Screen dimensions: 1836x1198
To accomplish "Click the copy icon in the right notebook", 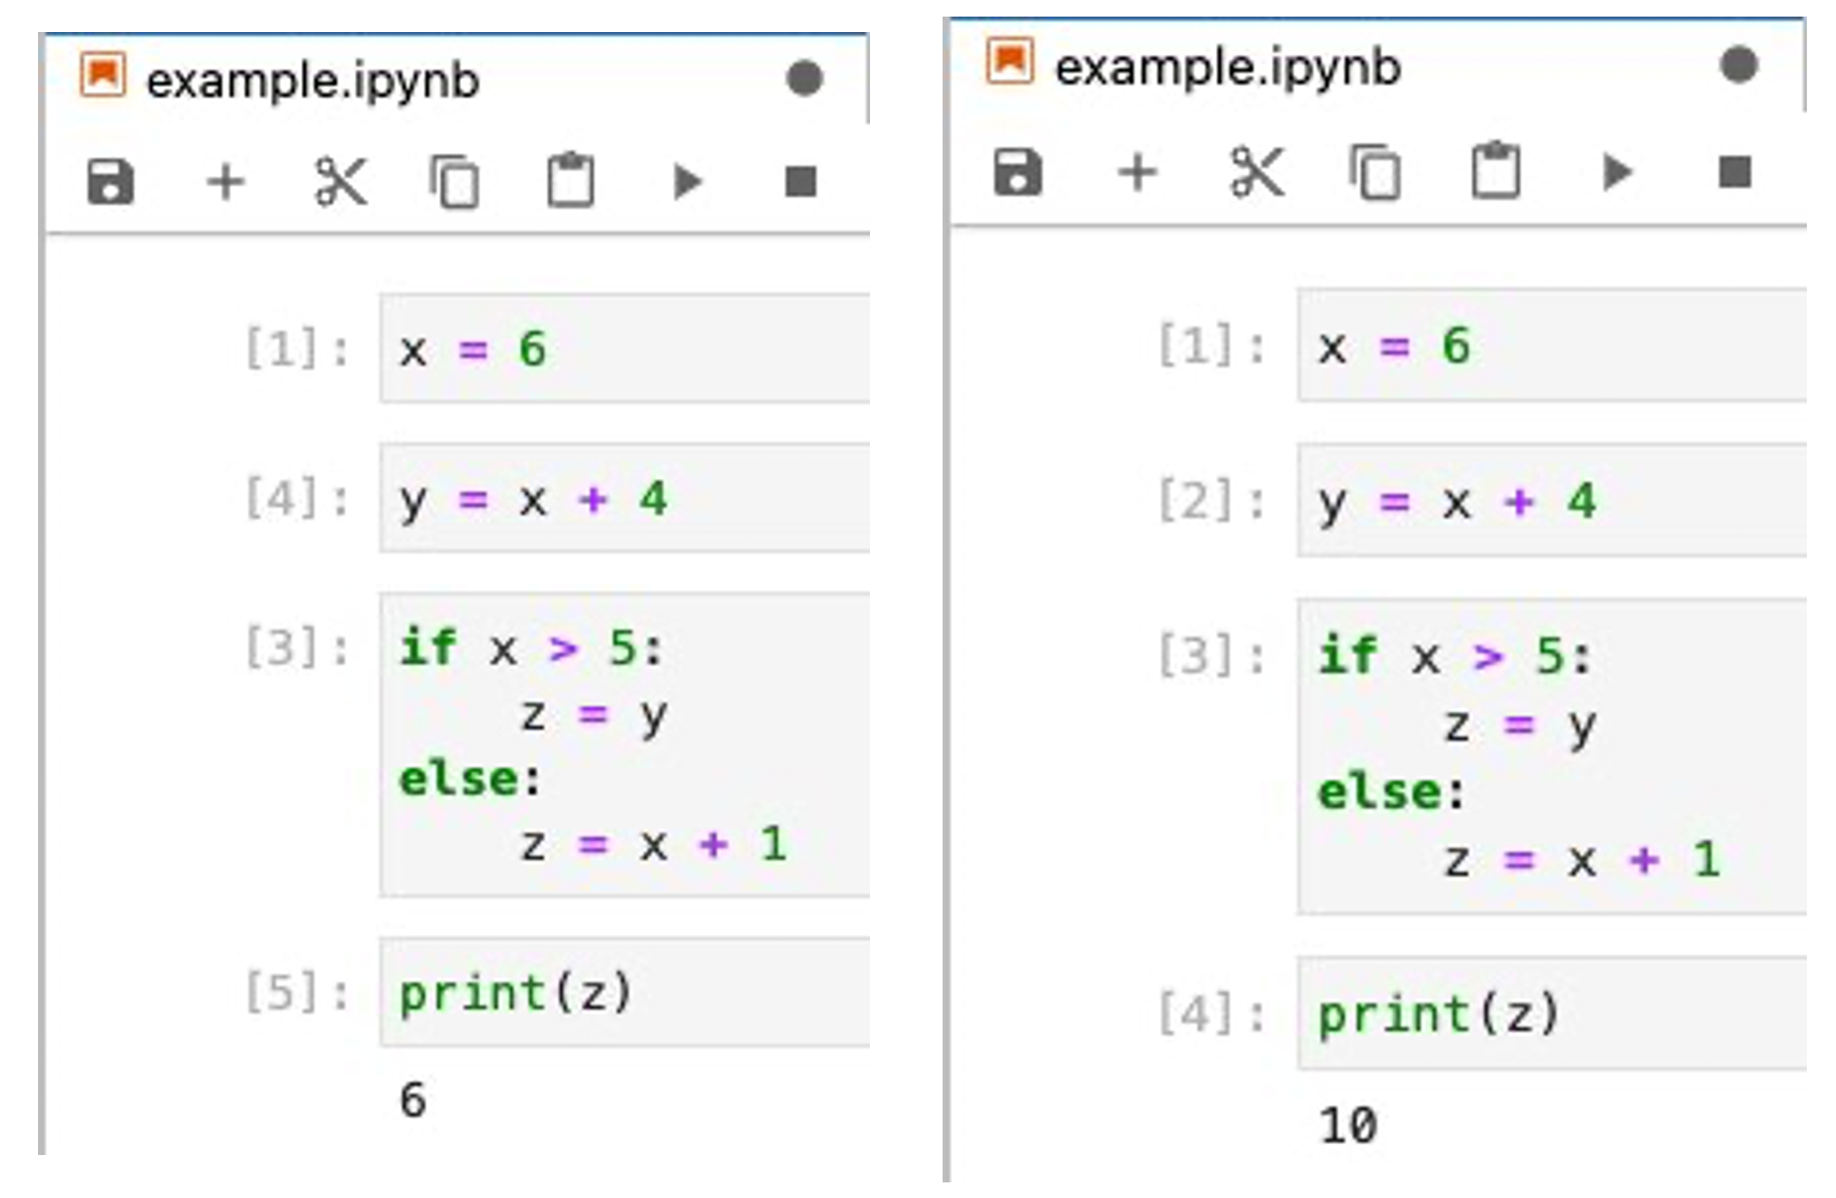I will 1376,172.
